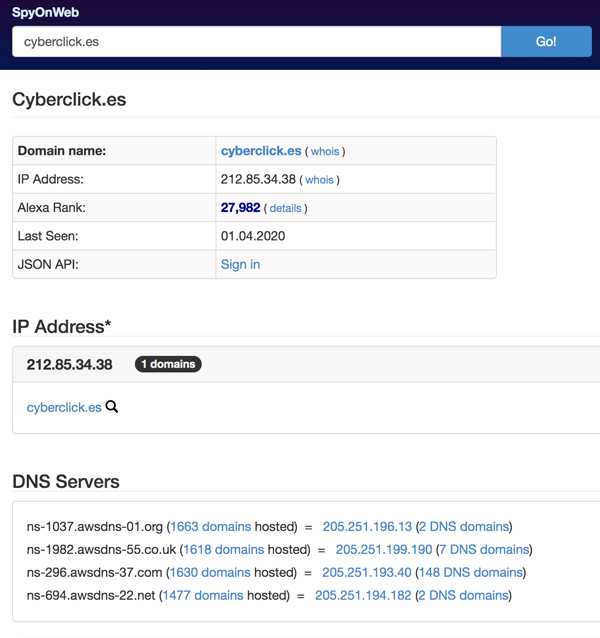Screen dimensions: 600x638
Task: Open 148 DNS domains link
Action: 471,572
